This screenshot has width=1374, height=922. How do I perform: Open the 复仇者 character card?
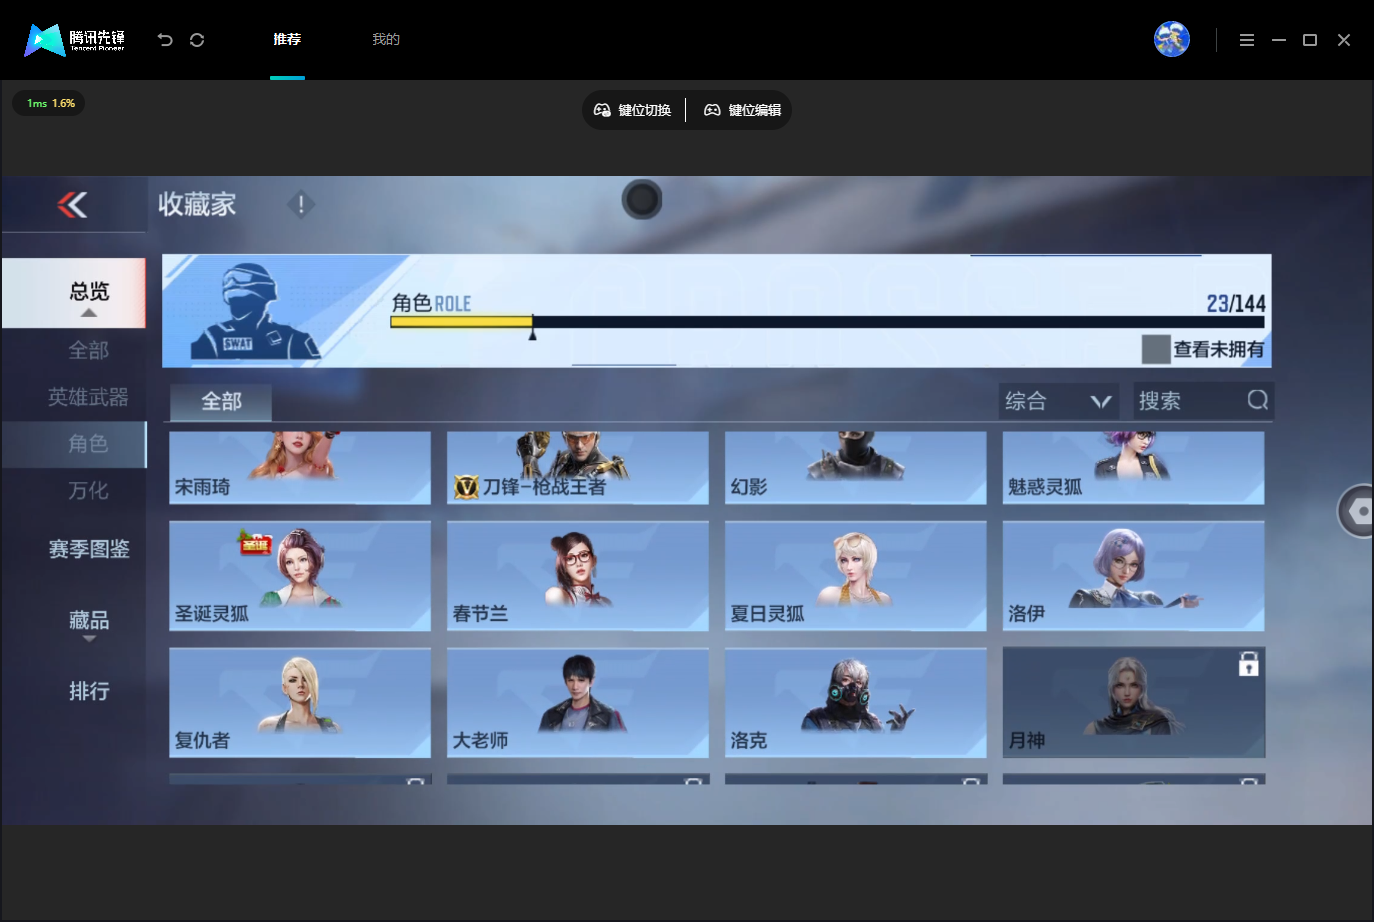click(x=300, y=703)
